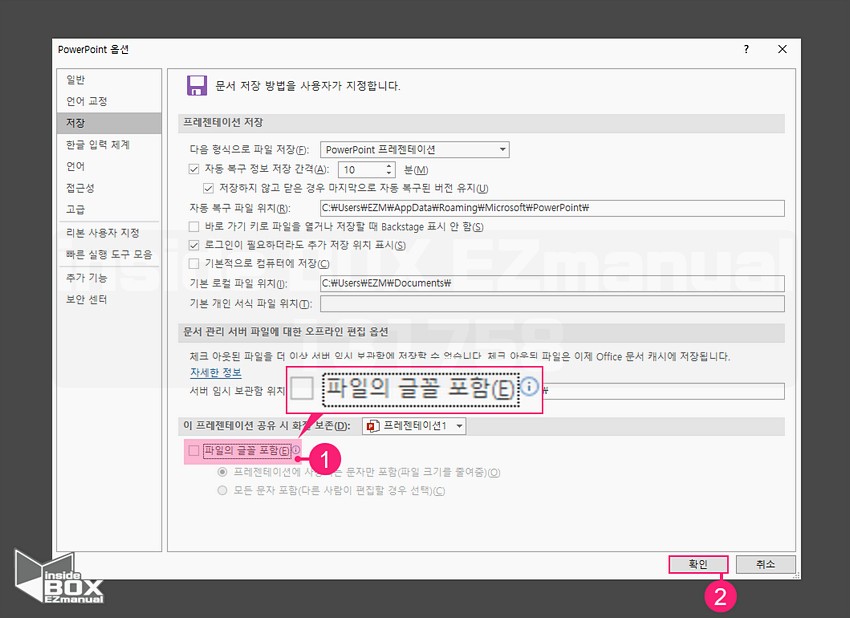Click the 취소 button
Image resolution: width=850 pixels, height=618 pixels.
(x=765, y=564)
